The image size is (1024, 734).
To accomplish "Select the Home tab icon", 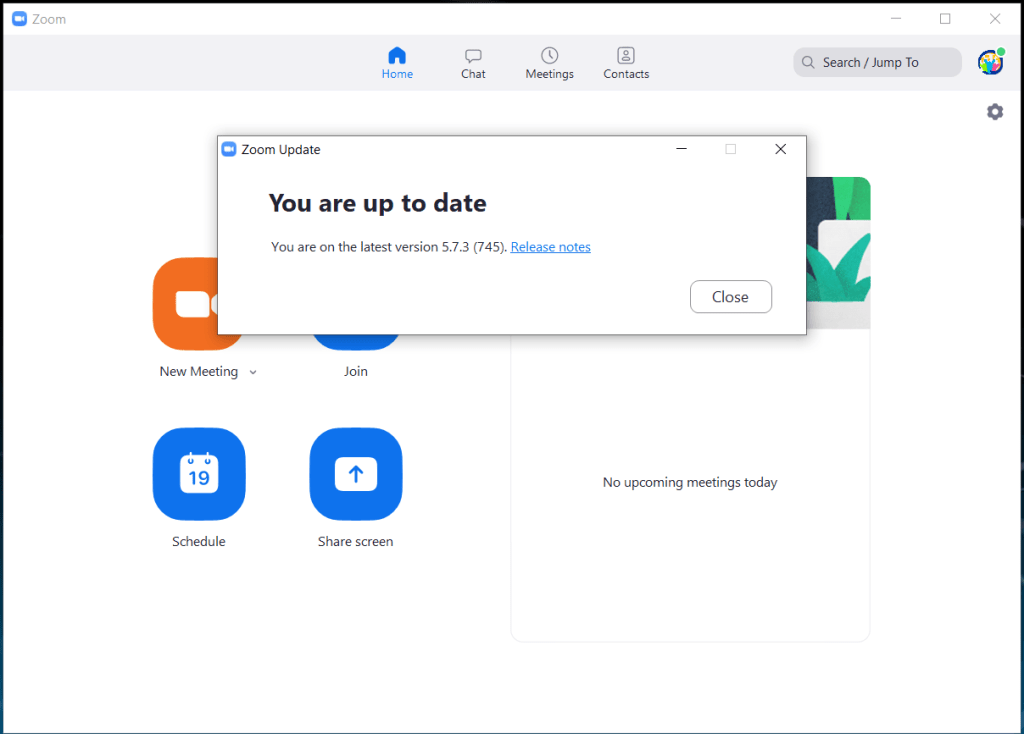I will coord(397,56).
